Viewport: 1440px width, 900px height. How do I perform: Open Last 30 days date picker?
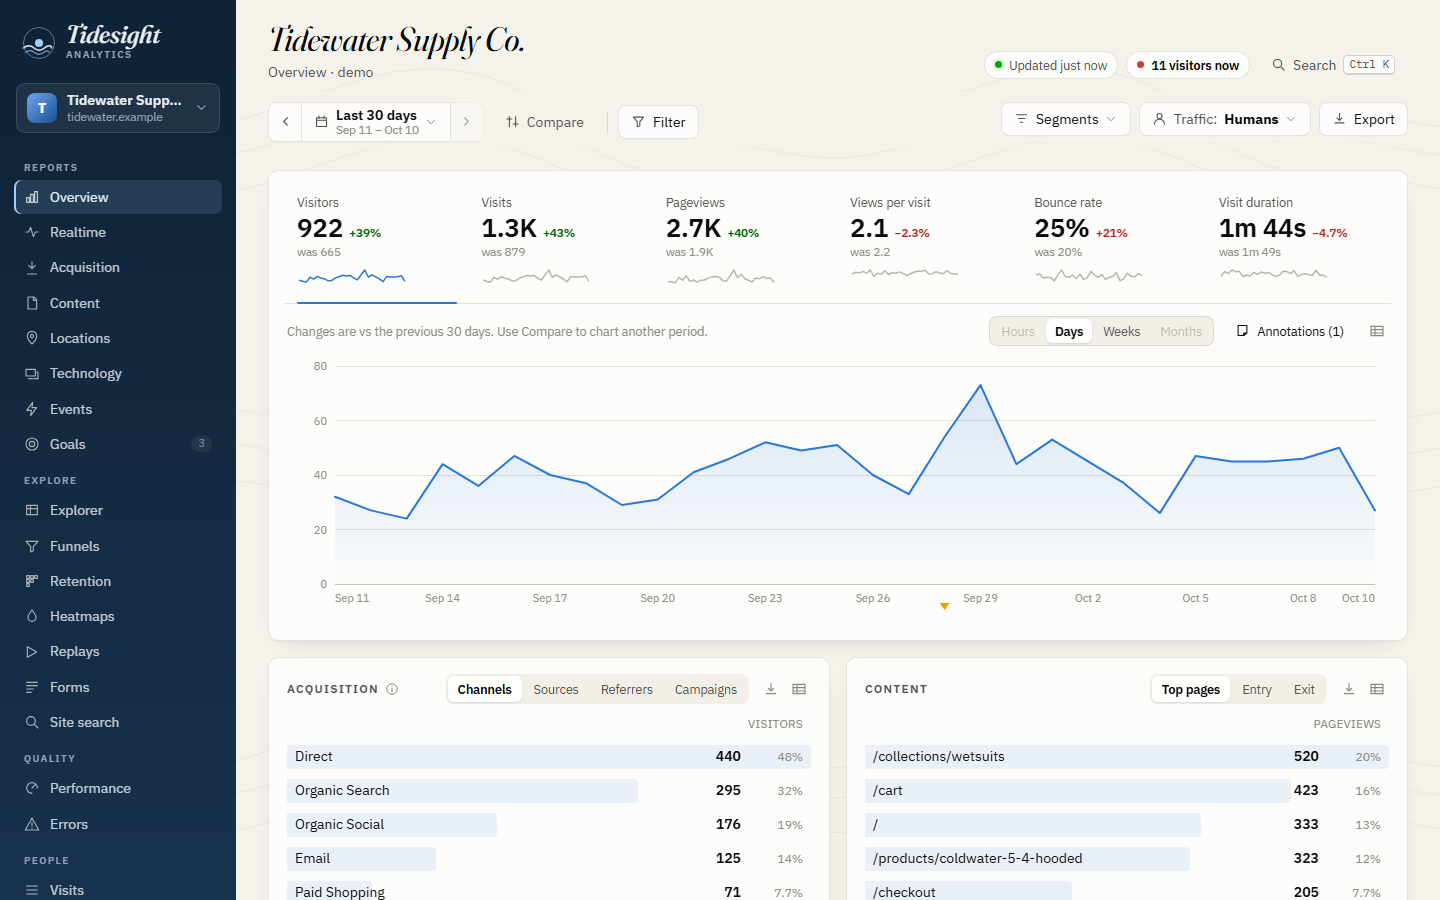point(376,122)
